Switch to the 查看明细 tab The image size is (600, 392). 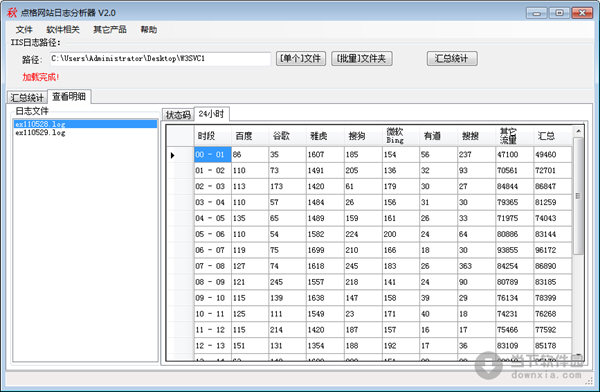click(x=69, y=96)
